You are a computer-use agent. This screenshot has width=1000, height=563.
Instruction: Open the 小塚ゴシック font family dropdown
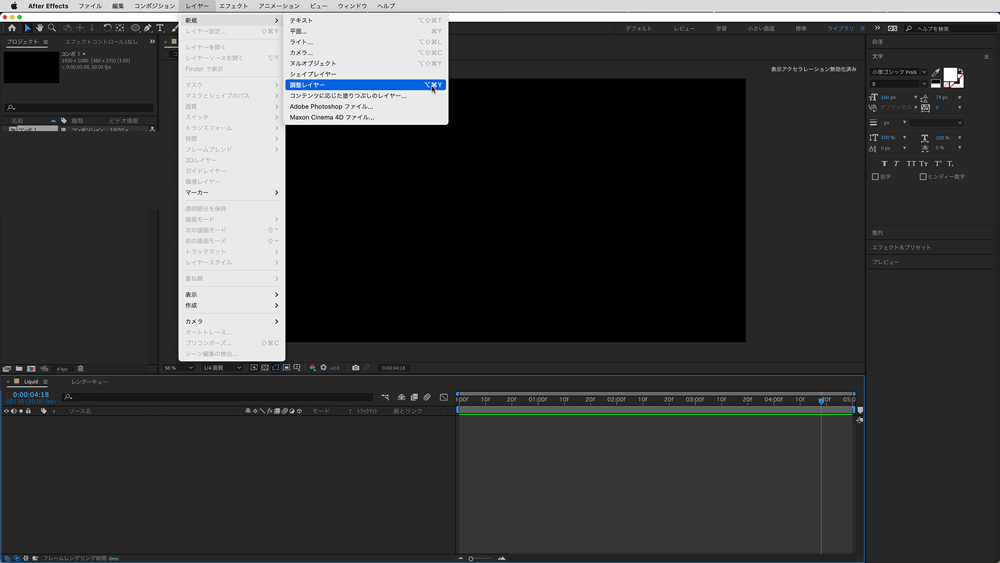[899, 72]
